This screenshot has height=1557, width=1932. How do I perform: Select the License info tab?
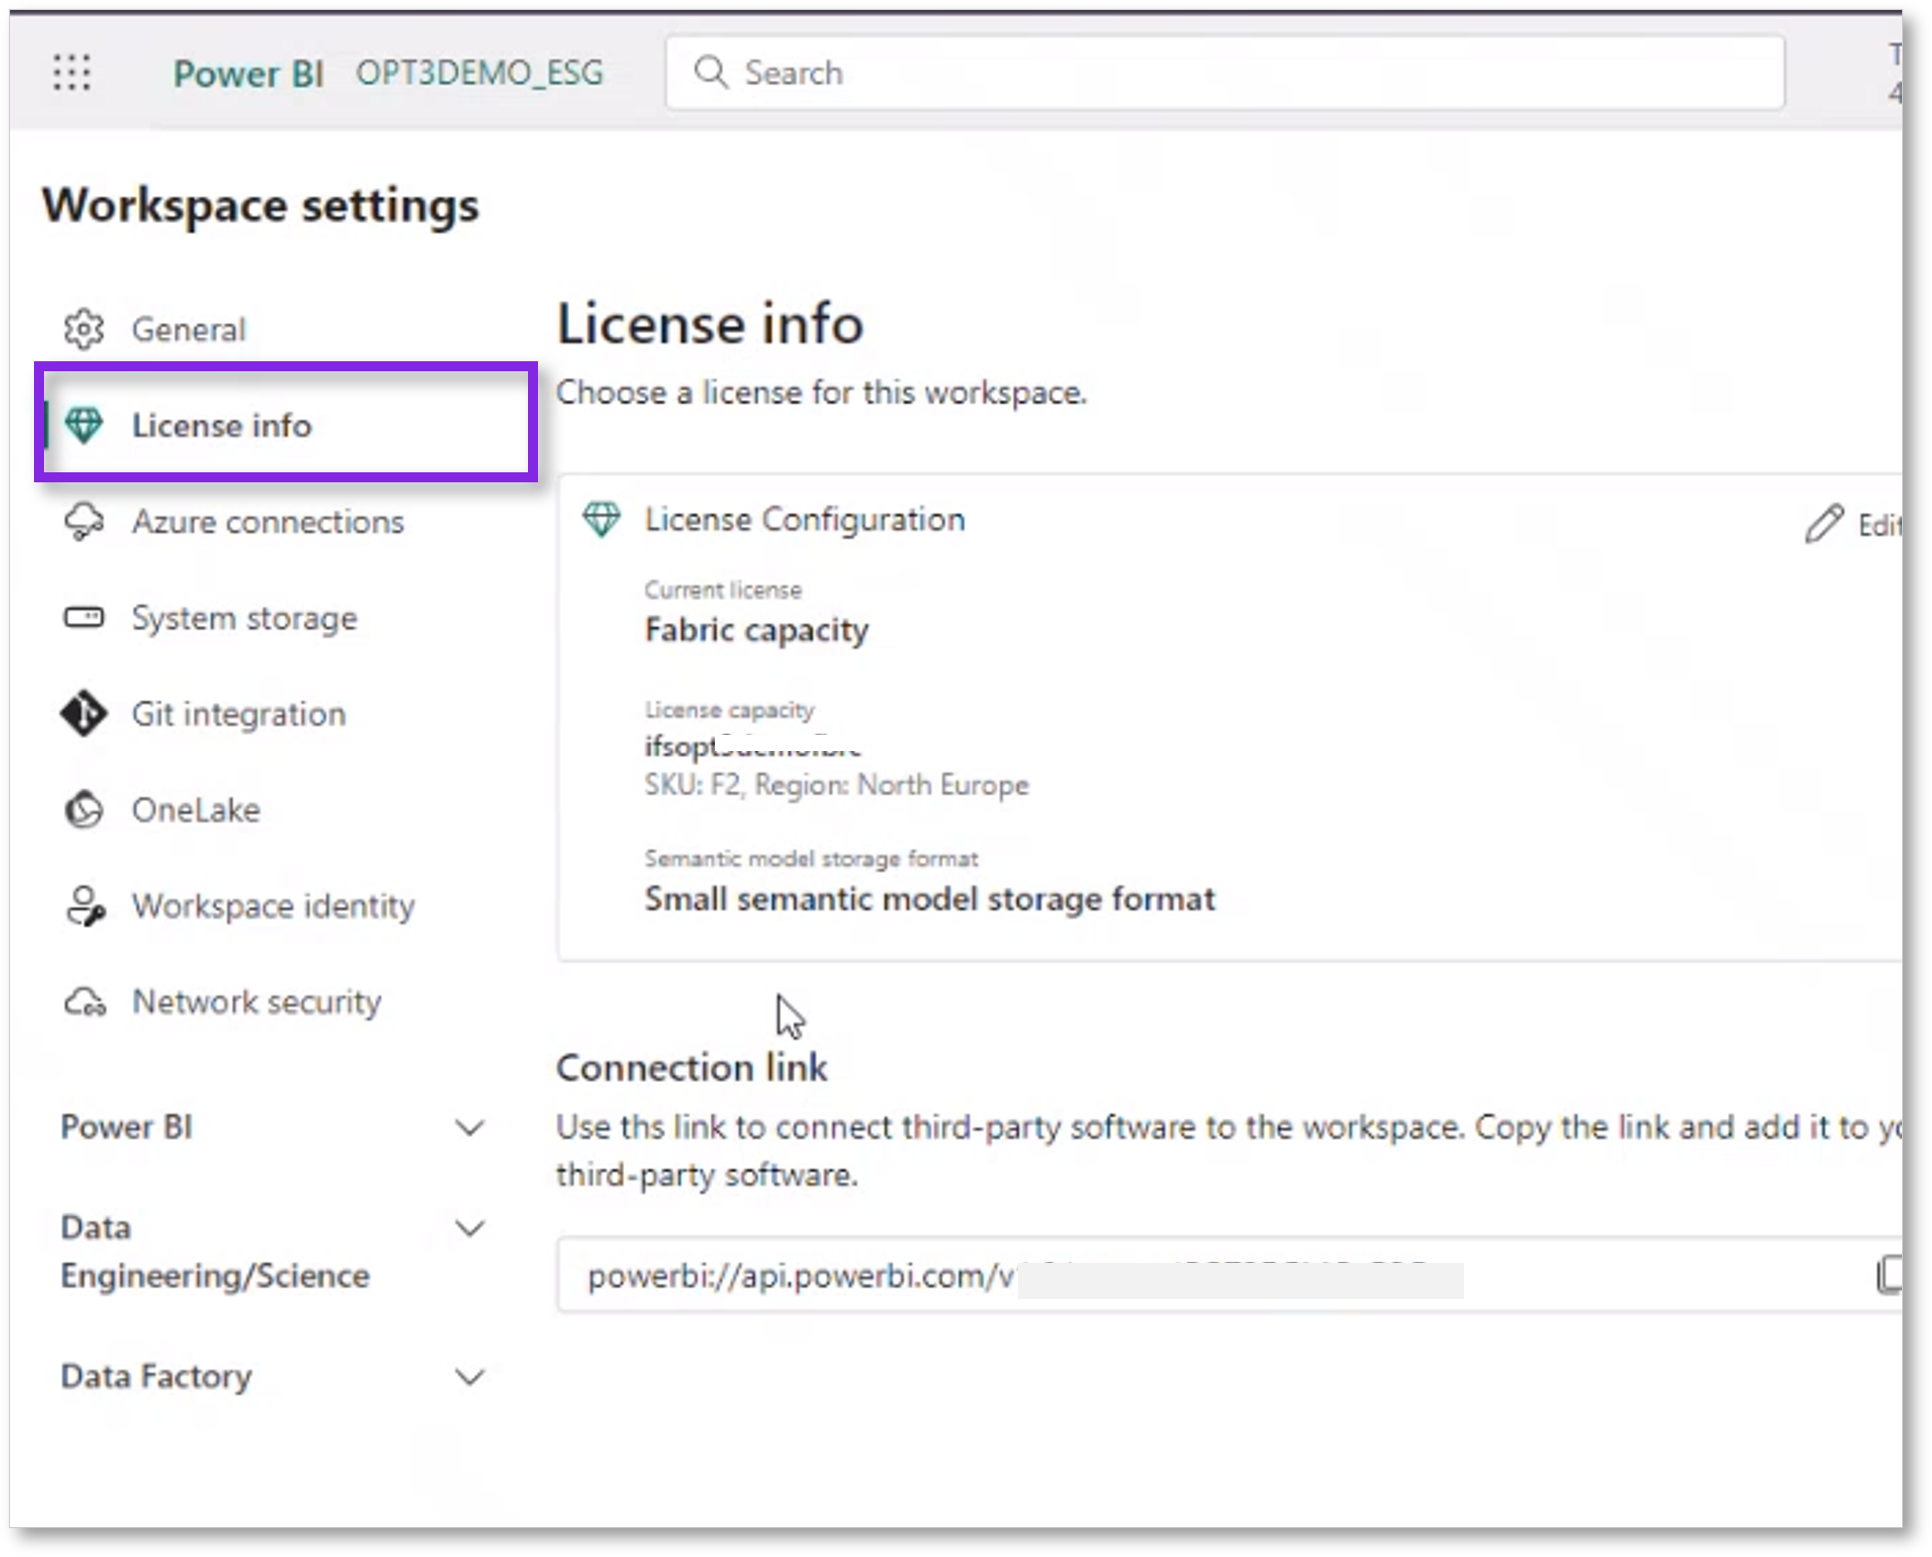(286, 424)
